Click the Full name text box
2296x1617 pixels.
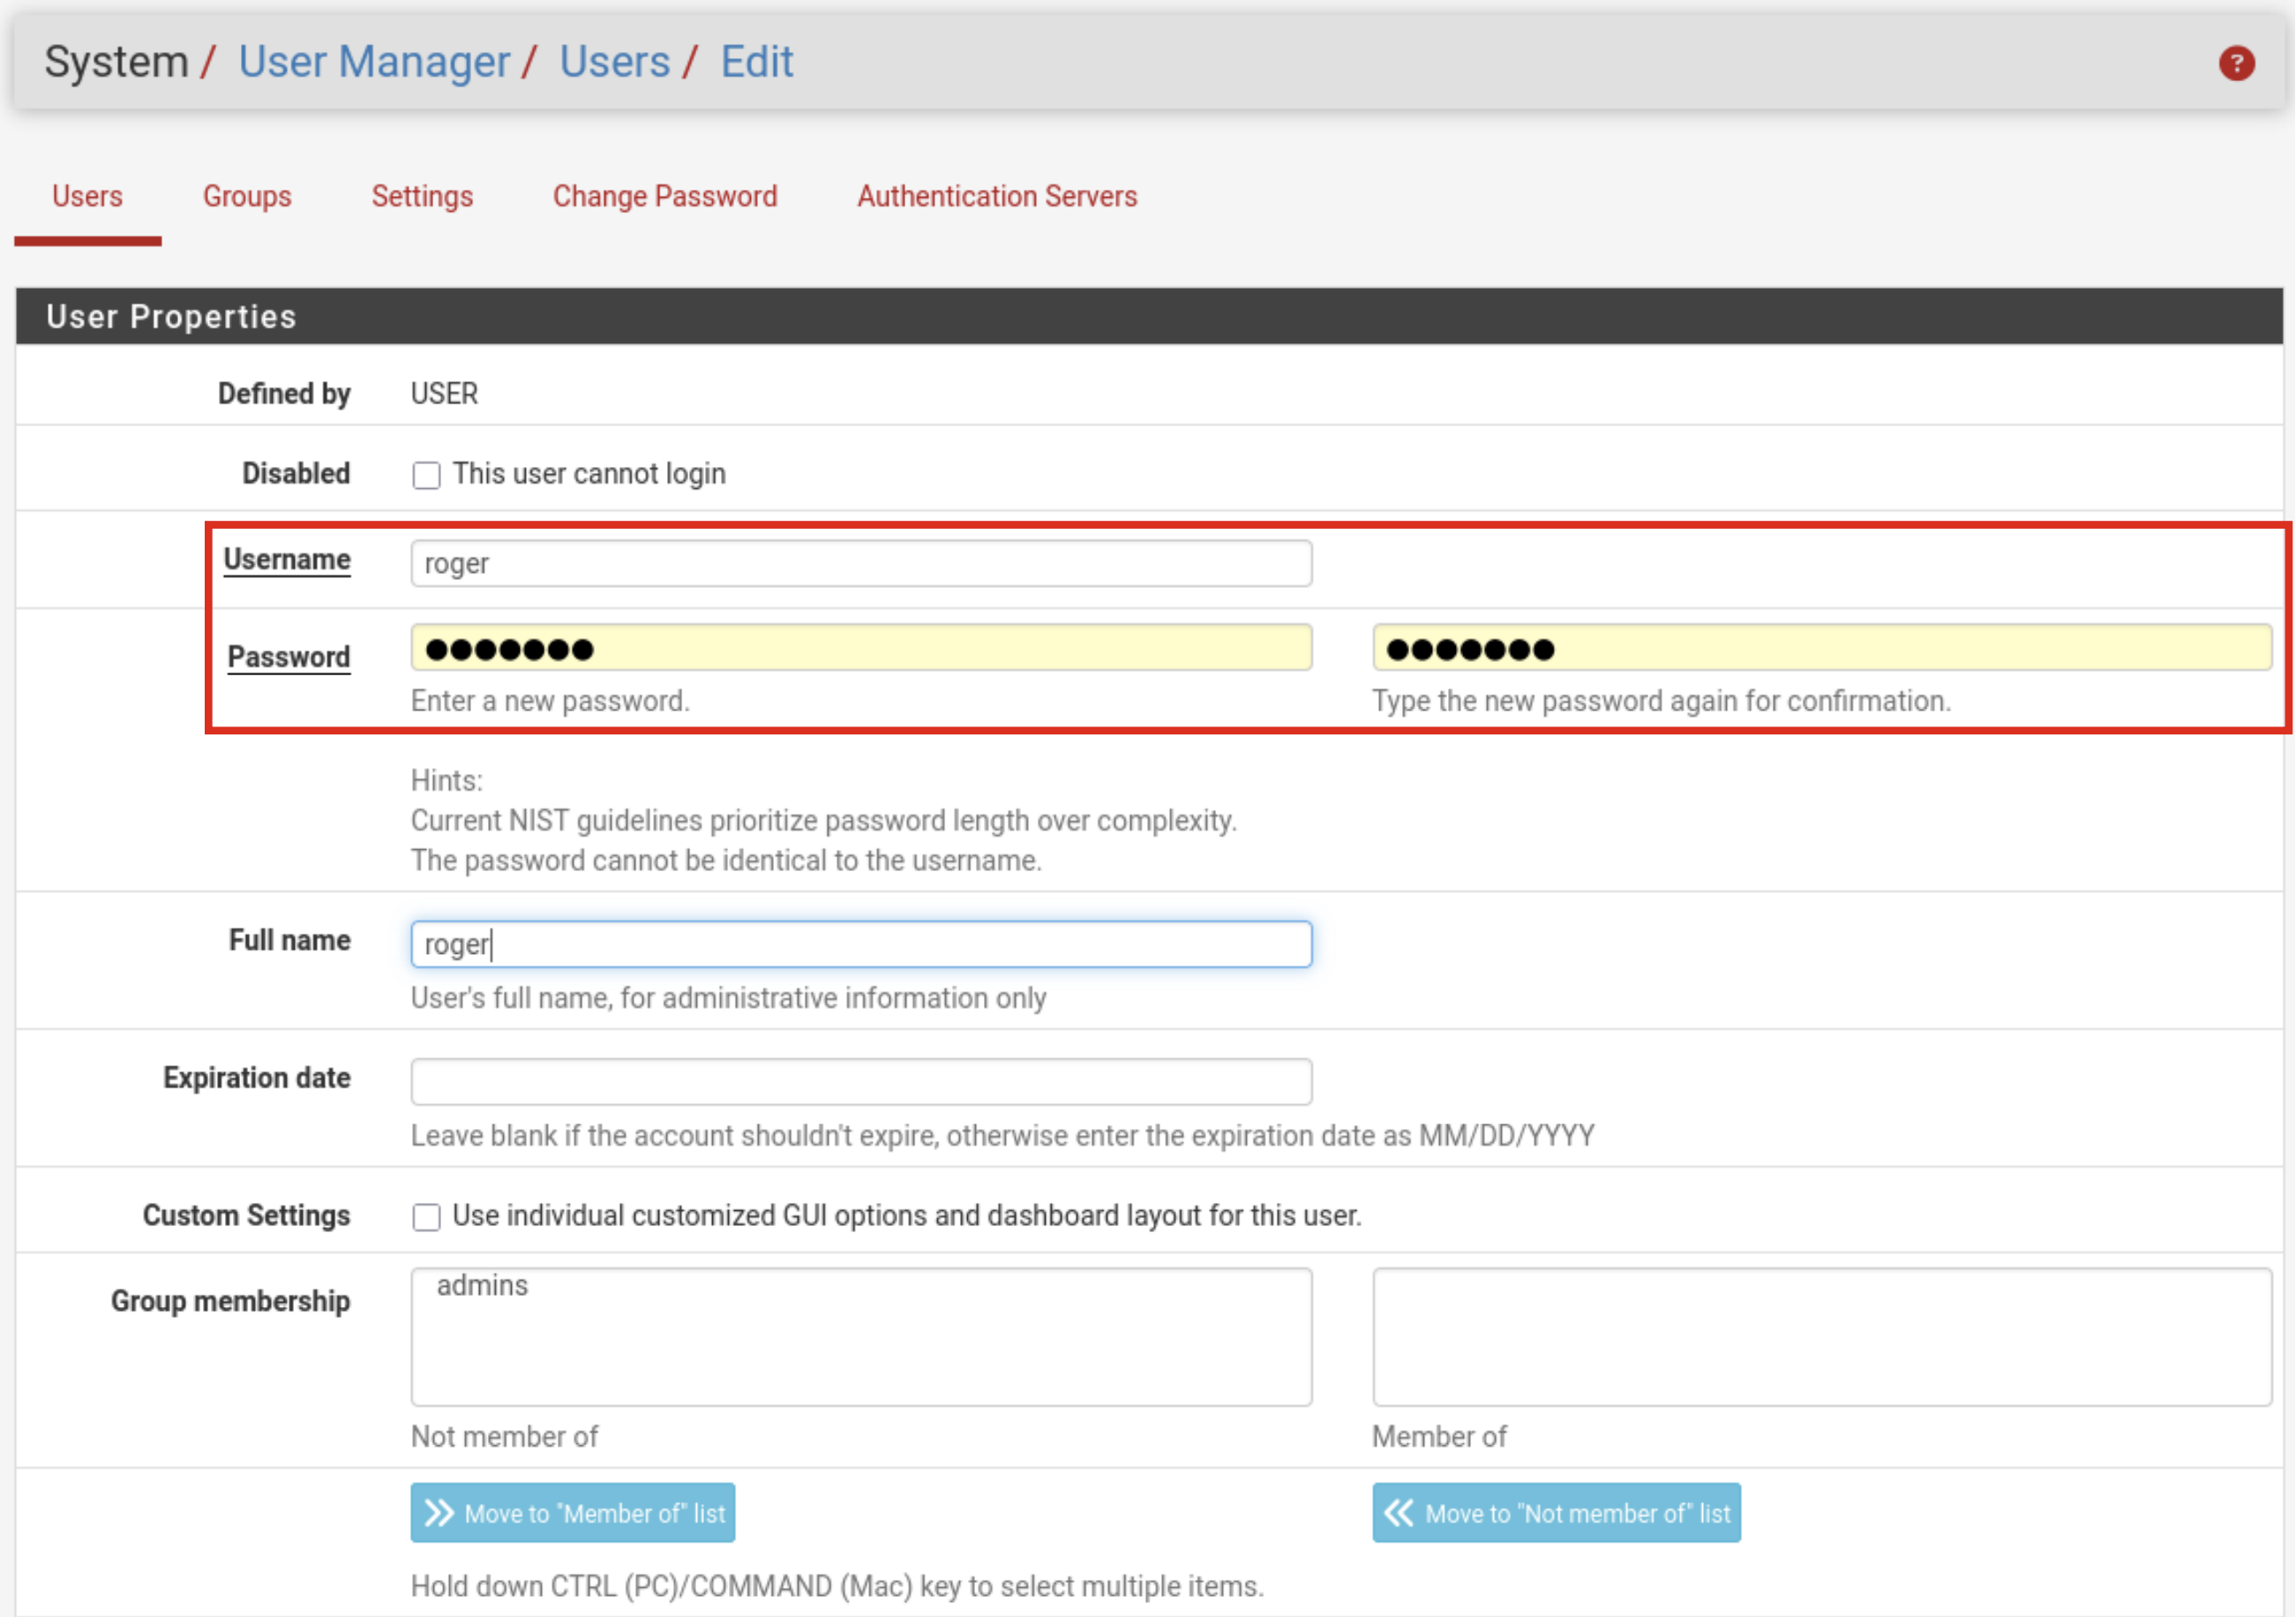(x=860, y=944)
